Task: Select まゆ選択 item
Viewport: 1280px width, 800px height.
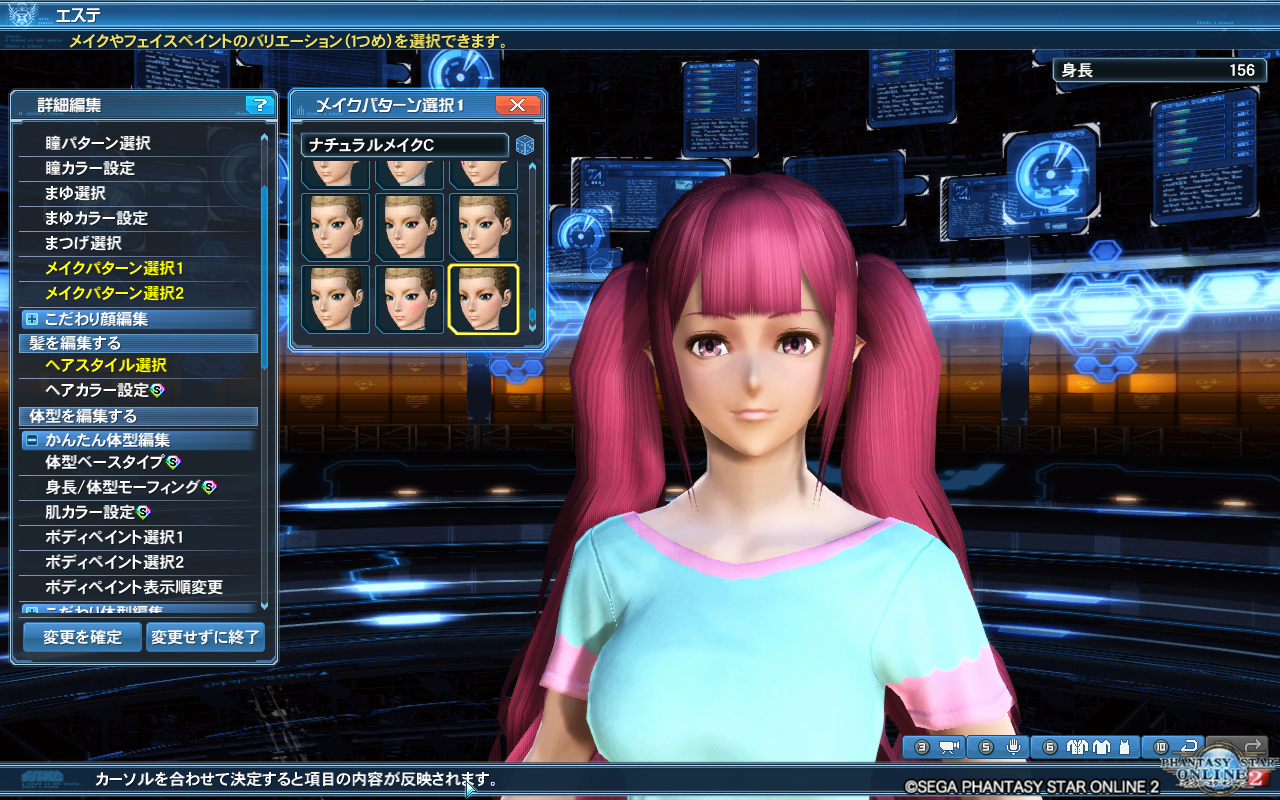Action: pyautogui.click(x=138, y=193)
